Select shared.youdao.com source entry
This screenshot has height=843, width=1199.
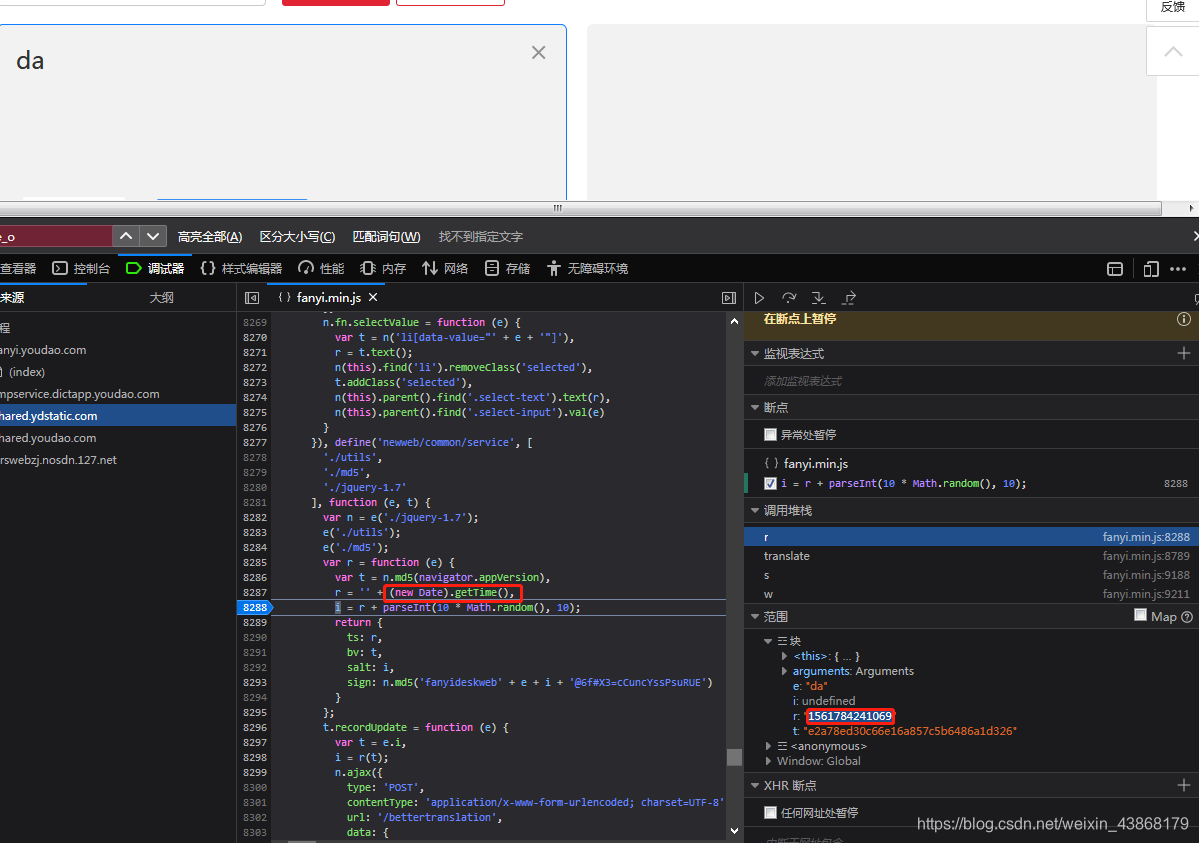(118, 438)
